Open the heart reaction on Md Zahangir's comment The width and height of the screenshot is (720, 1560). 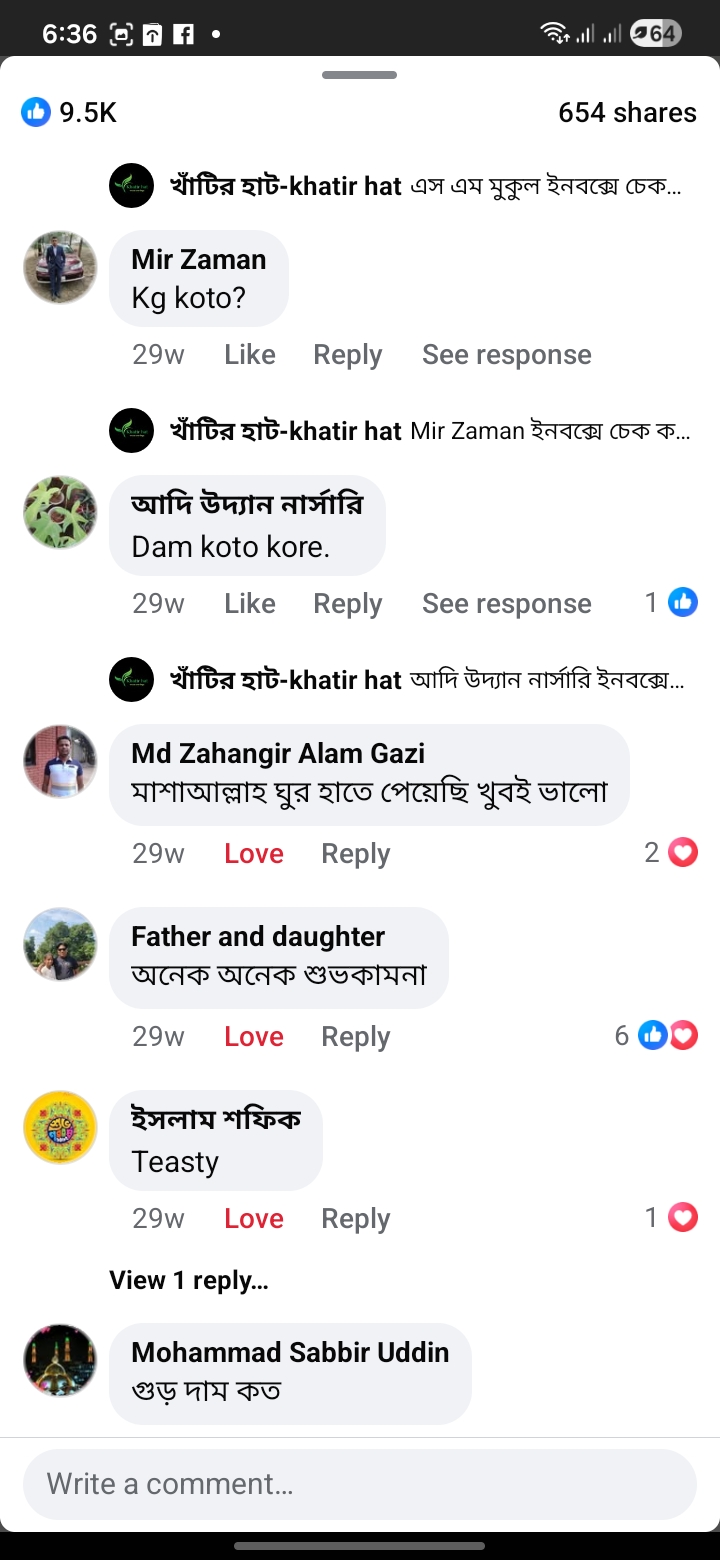(683, 852)
